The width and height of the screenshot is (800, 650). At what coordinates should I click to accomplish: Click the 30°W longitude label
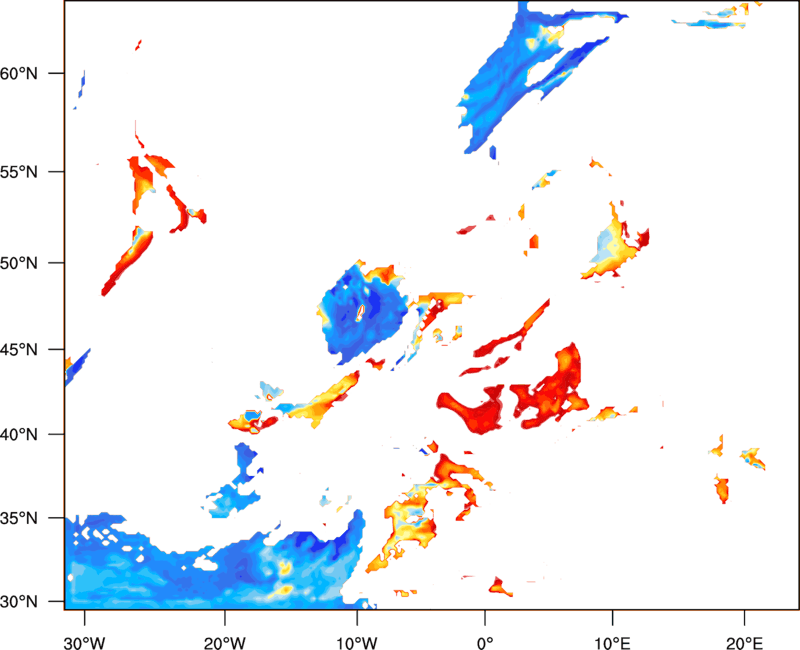(x=84, y=643)
